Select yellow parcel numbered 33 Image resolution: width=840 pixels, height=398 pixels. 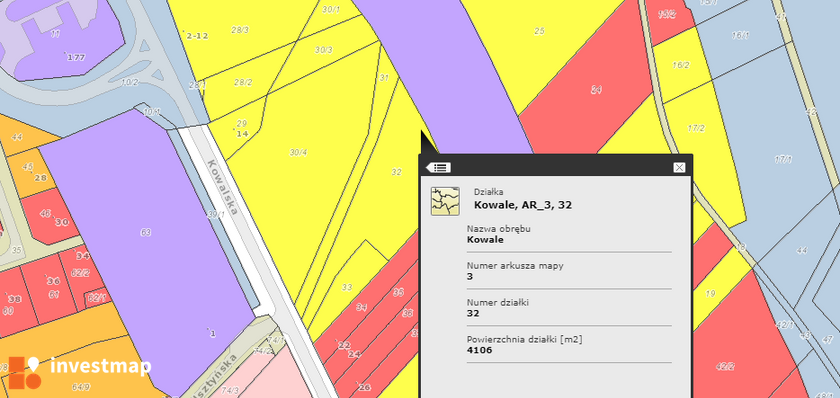click(347, 288)
